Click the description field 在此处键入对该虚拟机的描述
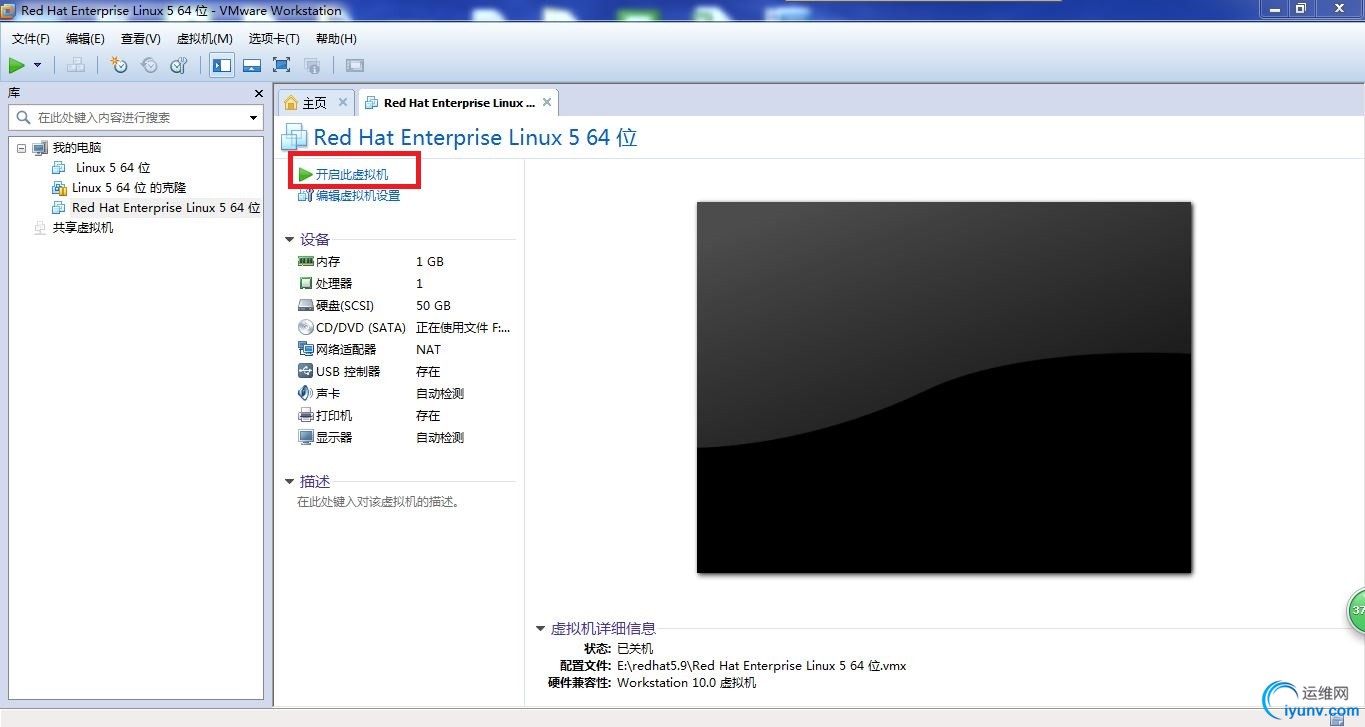This screenshot has width=1365, height=727. click(380, 502)
